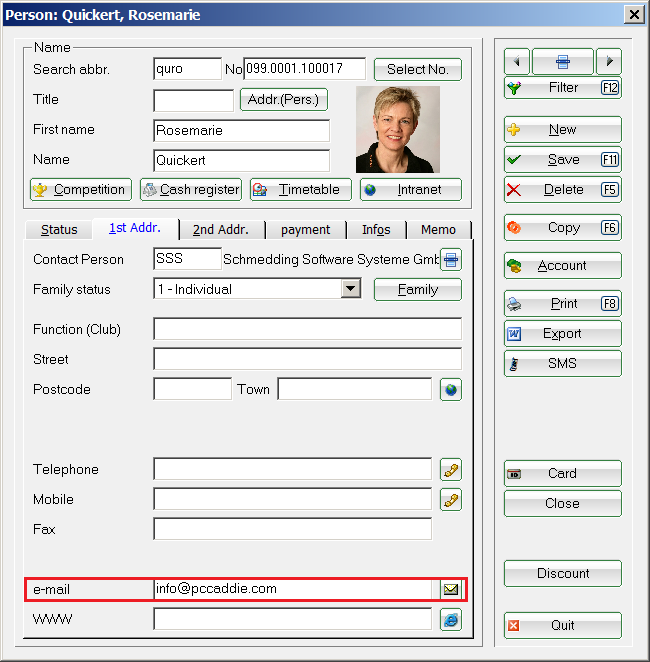The width and height of the screenshot is (650, 662).
Task: Print the person data
Action: coord(563,304)
